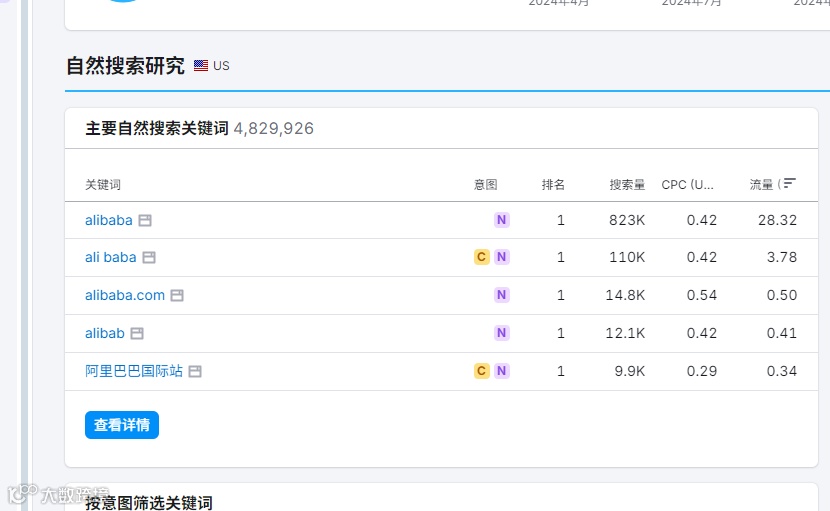
Task: Click C intent badge in 阿里巴巴国际站 row
Action: point(481,371)
